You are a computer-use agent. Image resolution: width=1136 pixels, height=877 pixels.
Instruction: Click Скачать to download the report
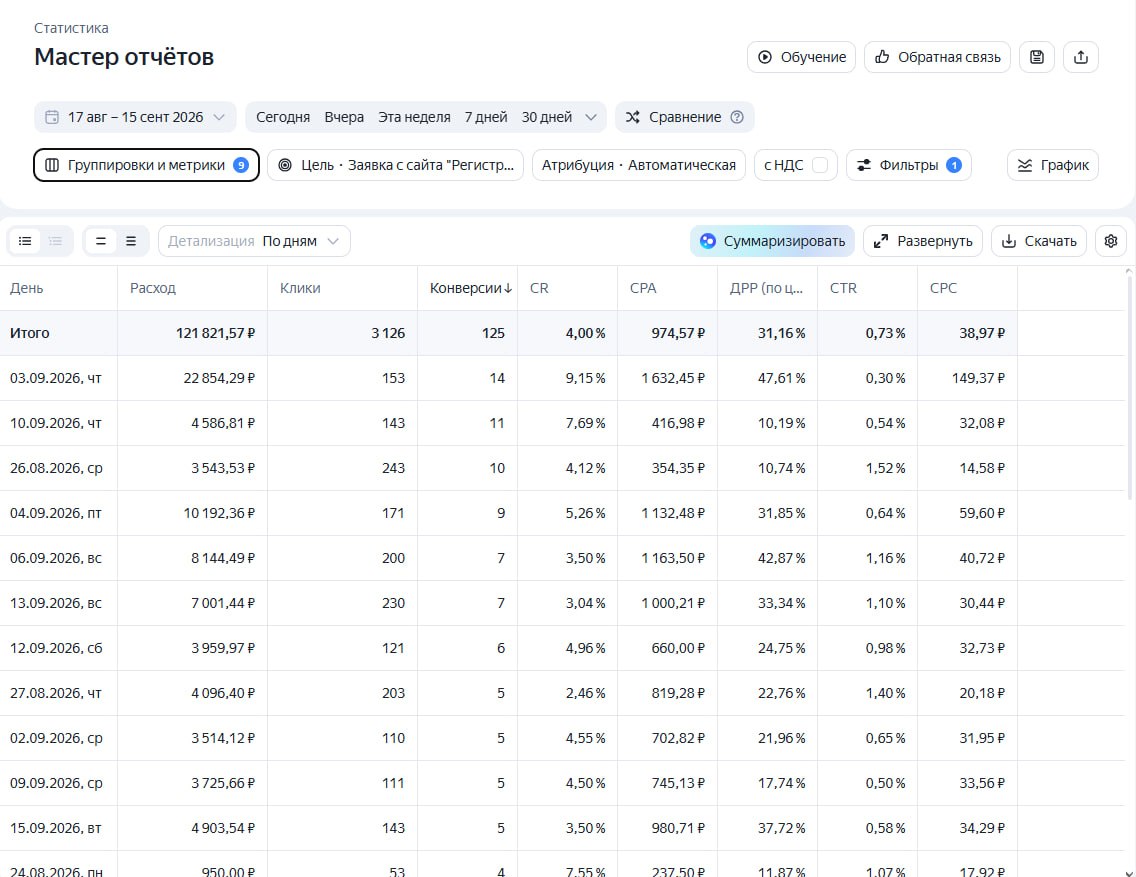pyautogui.click(x=1039, y=241)
